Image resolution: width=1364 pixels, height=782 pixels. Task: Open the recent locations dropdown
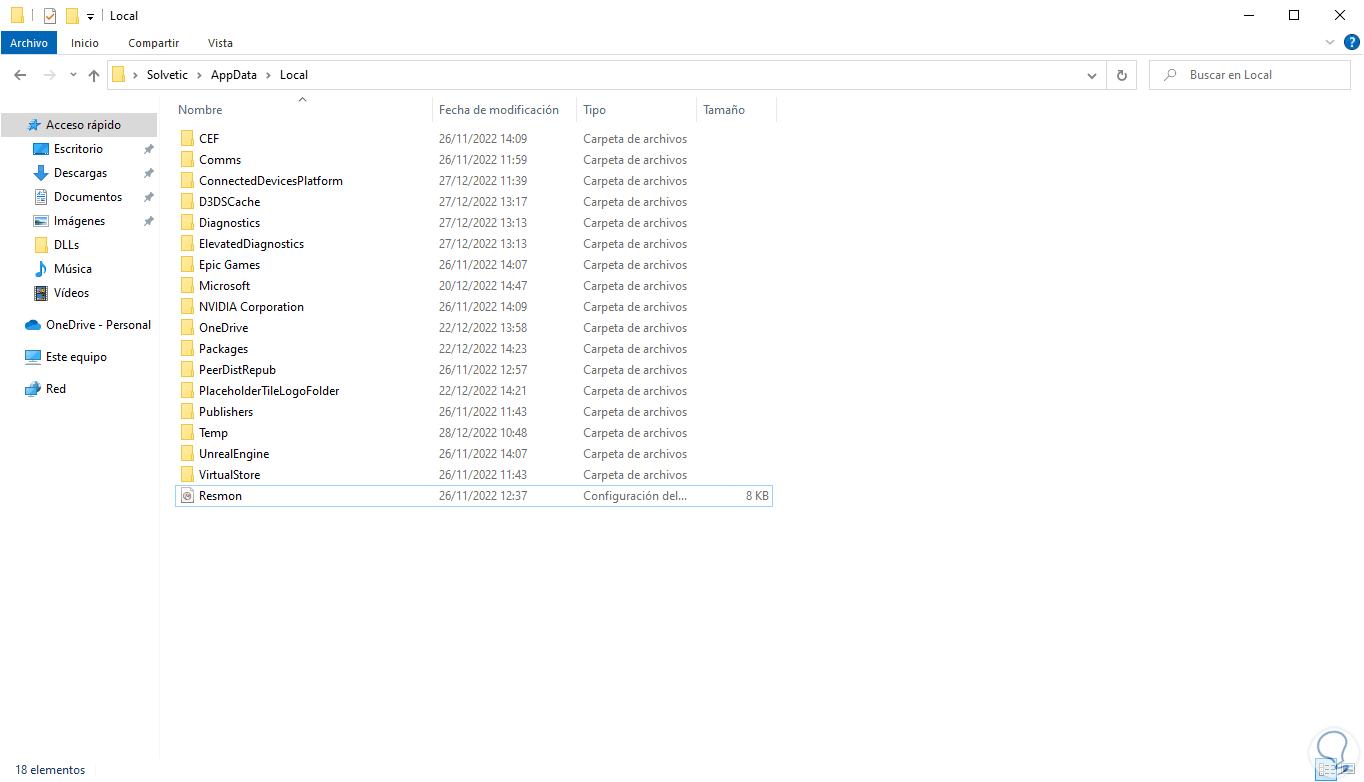[73, 75]
